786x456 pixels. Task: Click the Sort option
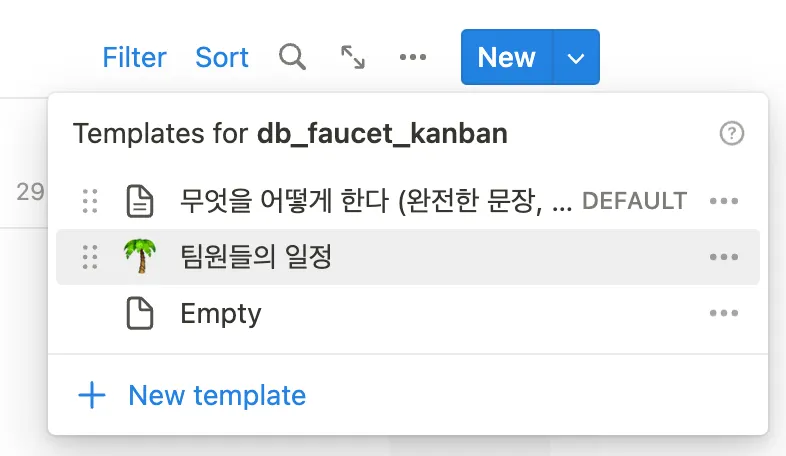[222, 57]
